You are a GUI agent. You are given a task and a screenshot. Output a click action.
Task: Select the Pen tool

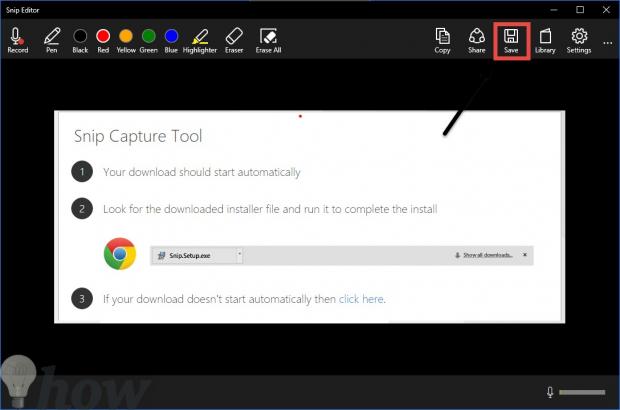click(x=52, y=38)
